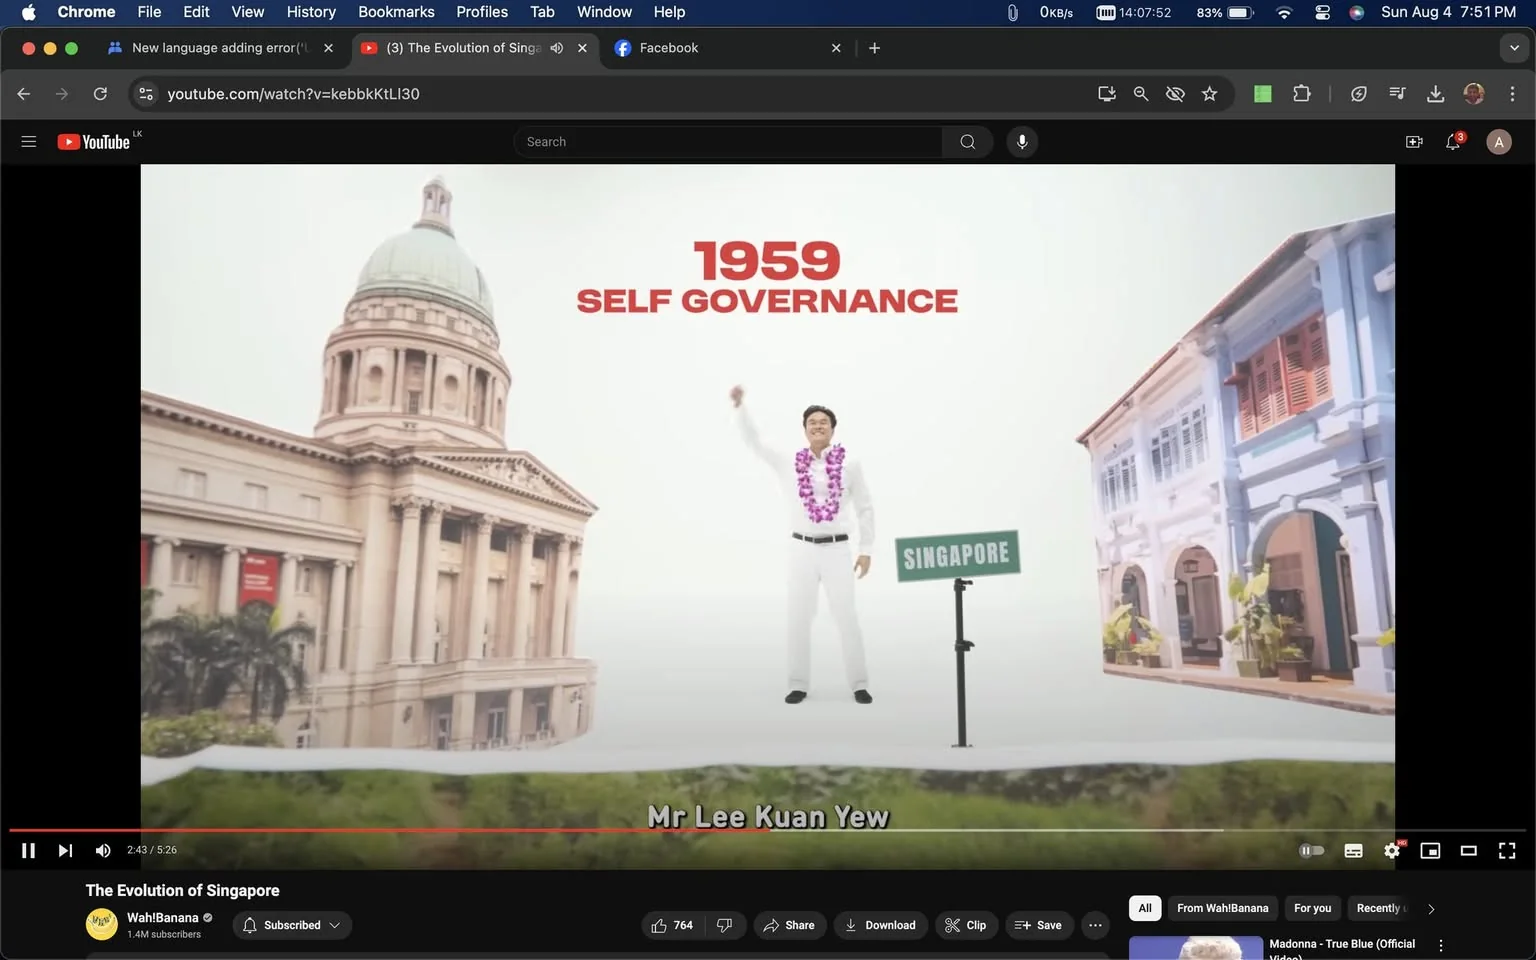Image resolution: width=1536 pixels, height=960 pixels.
Task: Open more actions ellipsis below video
Action: pyautogui.click(x=1095, y=925)
